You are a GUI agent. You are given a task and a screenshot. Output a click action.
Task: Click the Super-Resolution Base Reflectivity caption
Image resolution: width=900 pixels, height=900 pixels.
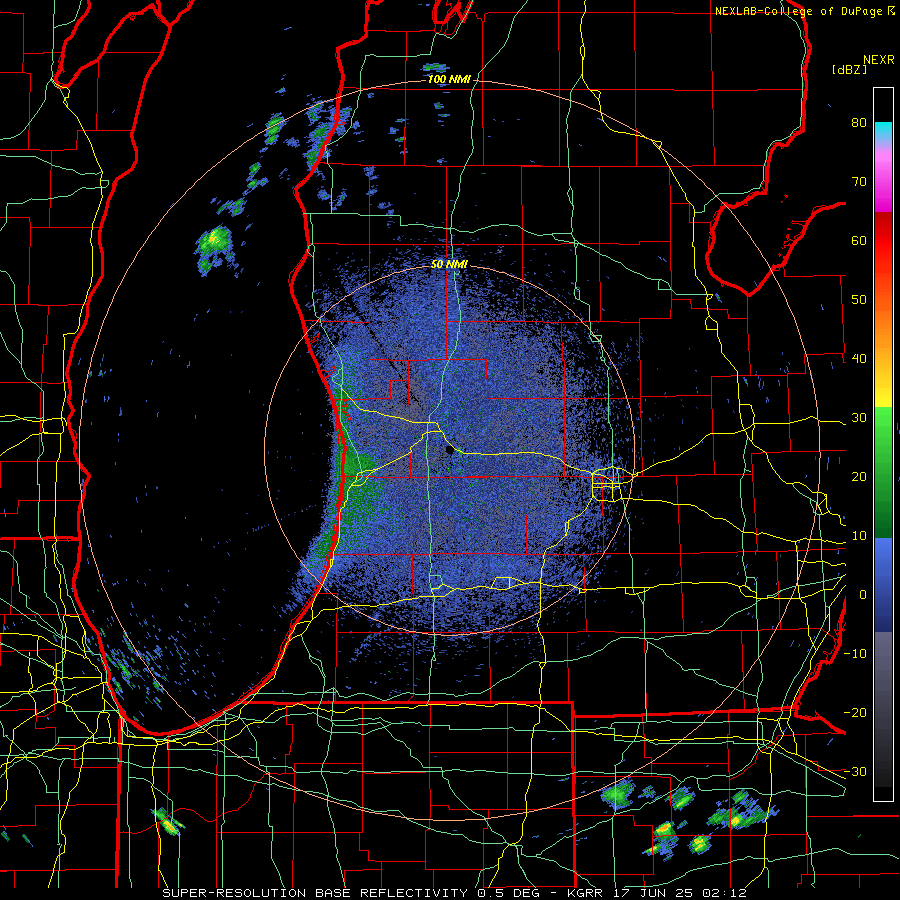[x=454, y=893]
